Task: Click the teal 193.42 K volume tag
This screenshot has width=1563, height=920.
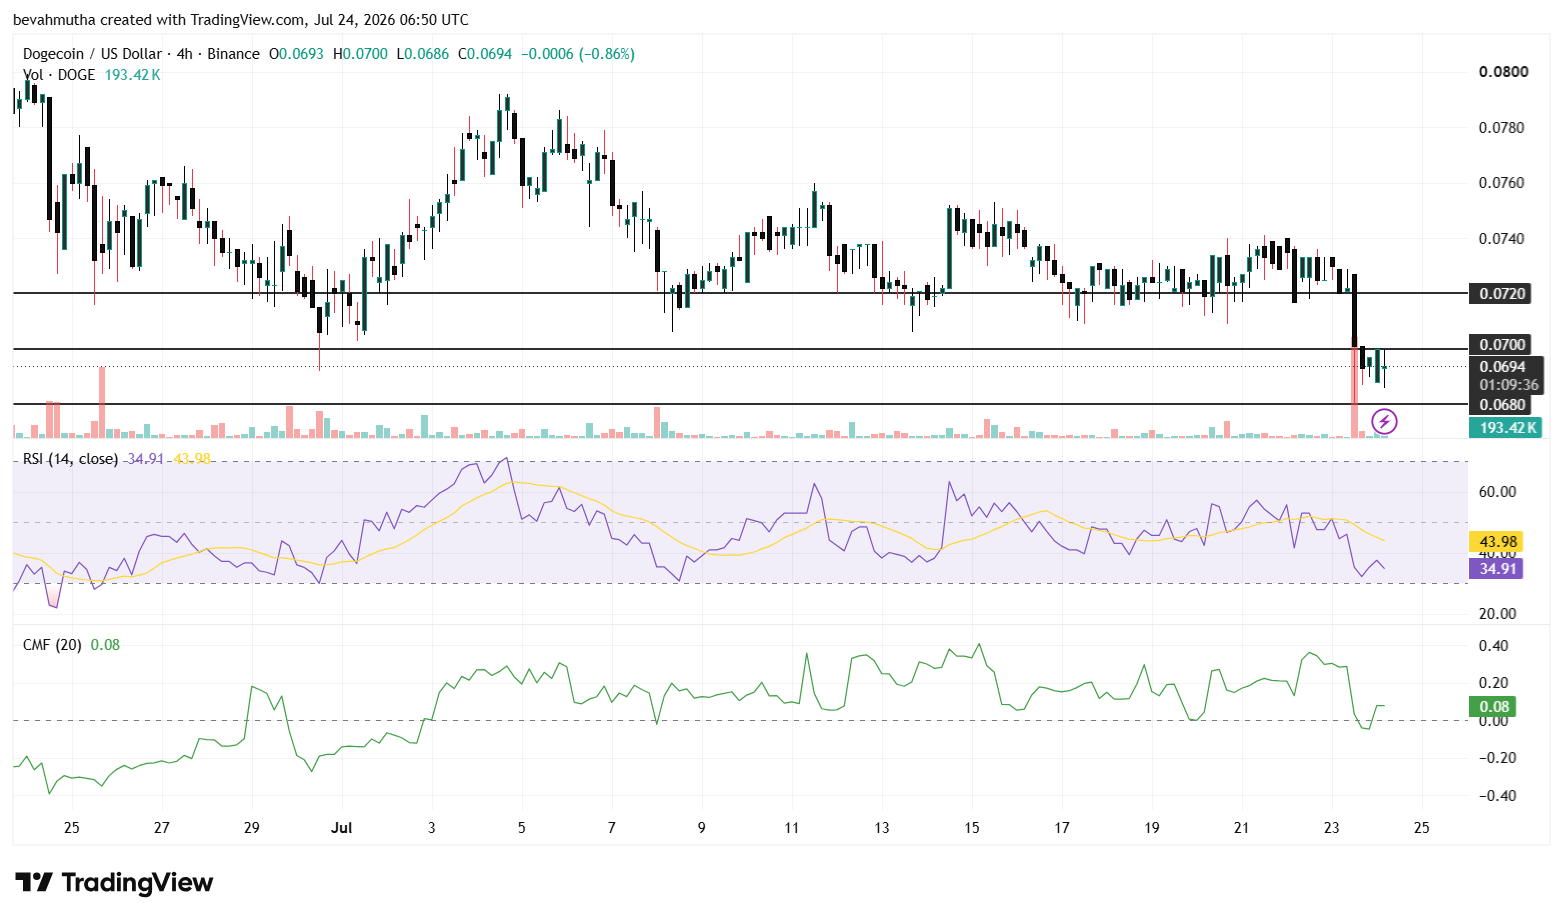Action: pos(1506,428)
